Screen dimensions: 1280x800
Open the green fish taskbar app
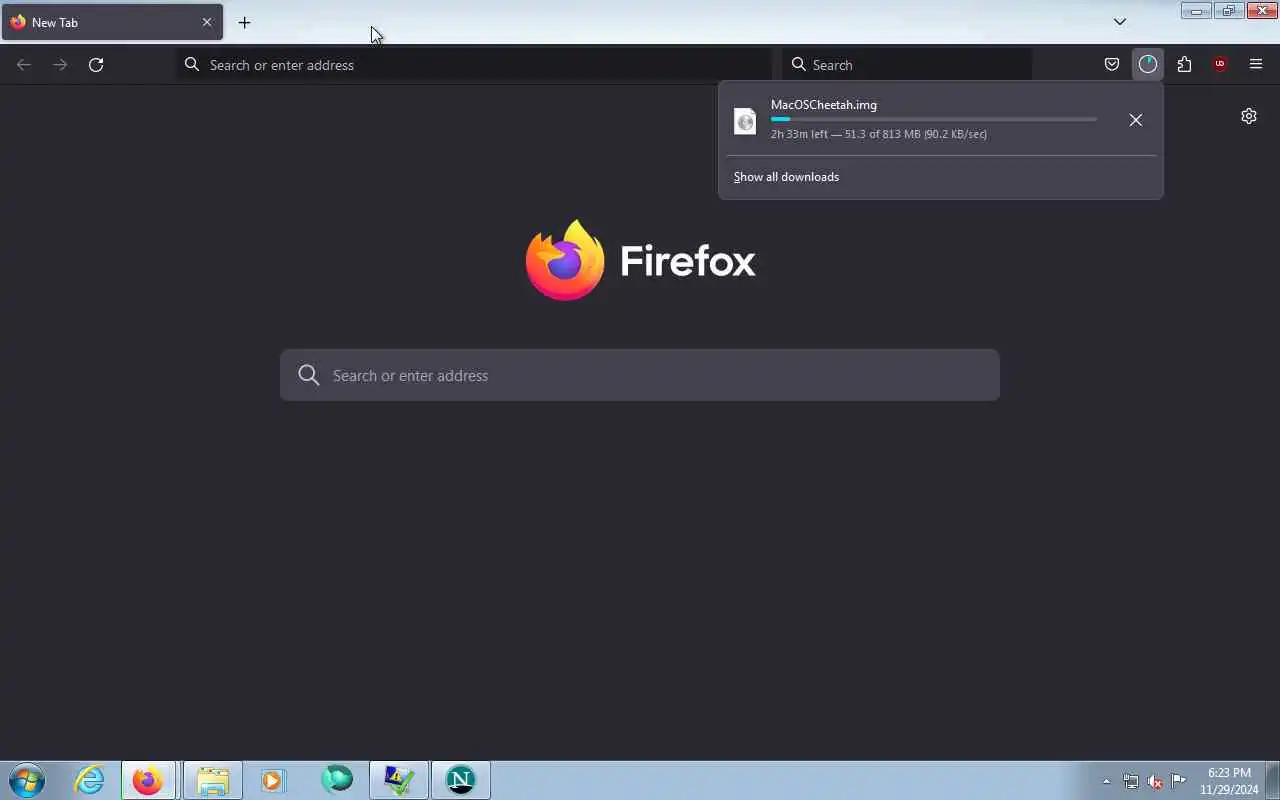[337, 780]
